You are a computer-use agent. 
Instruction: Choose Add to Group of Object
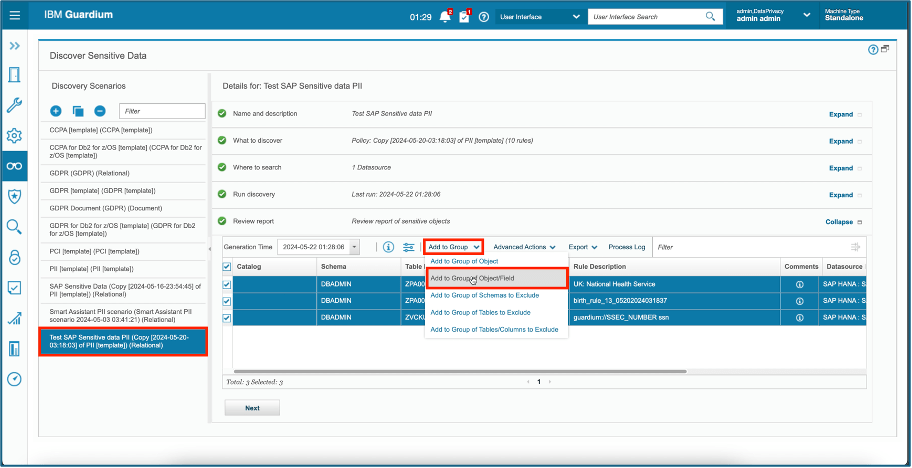tap(464, 262)
